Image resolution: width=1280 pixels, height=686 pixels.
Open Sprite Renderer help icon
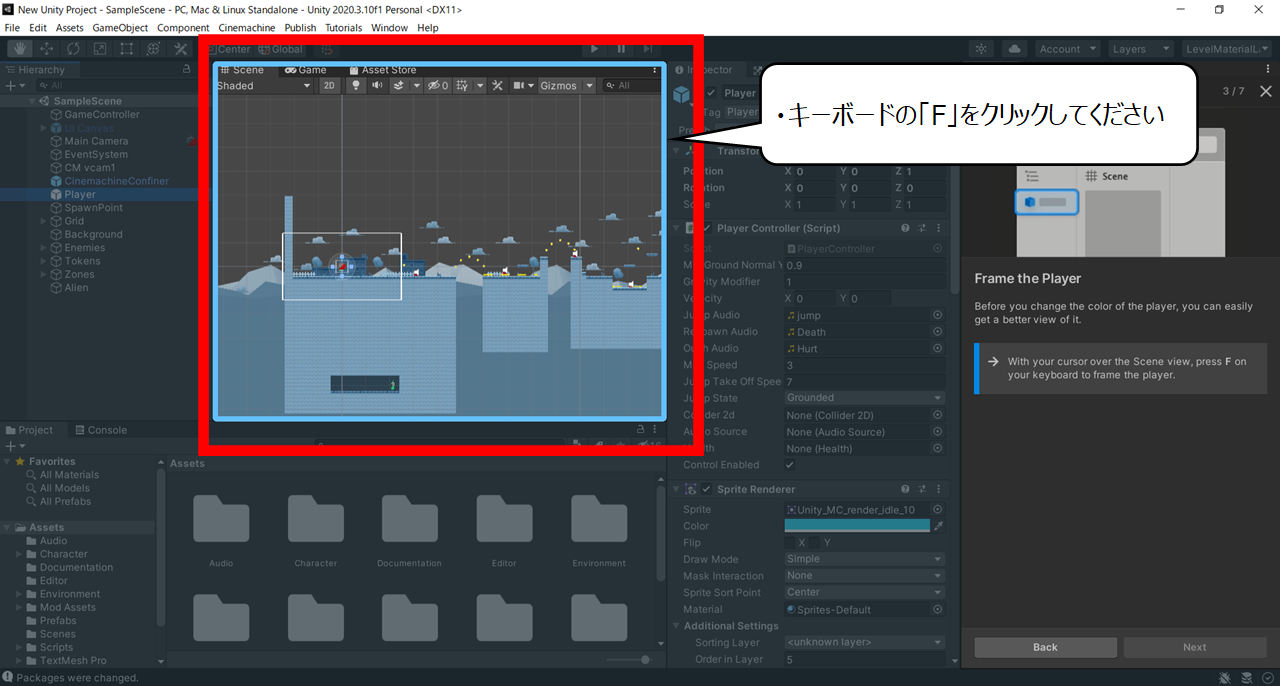coord(905,489)
